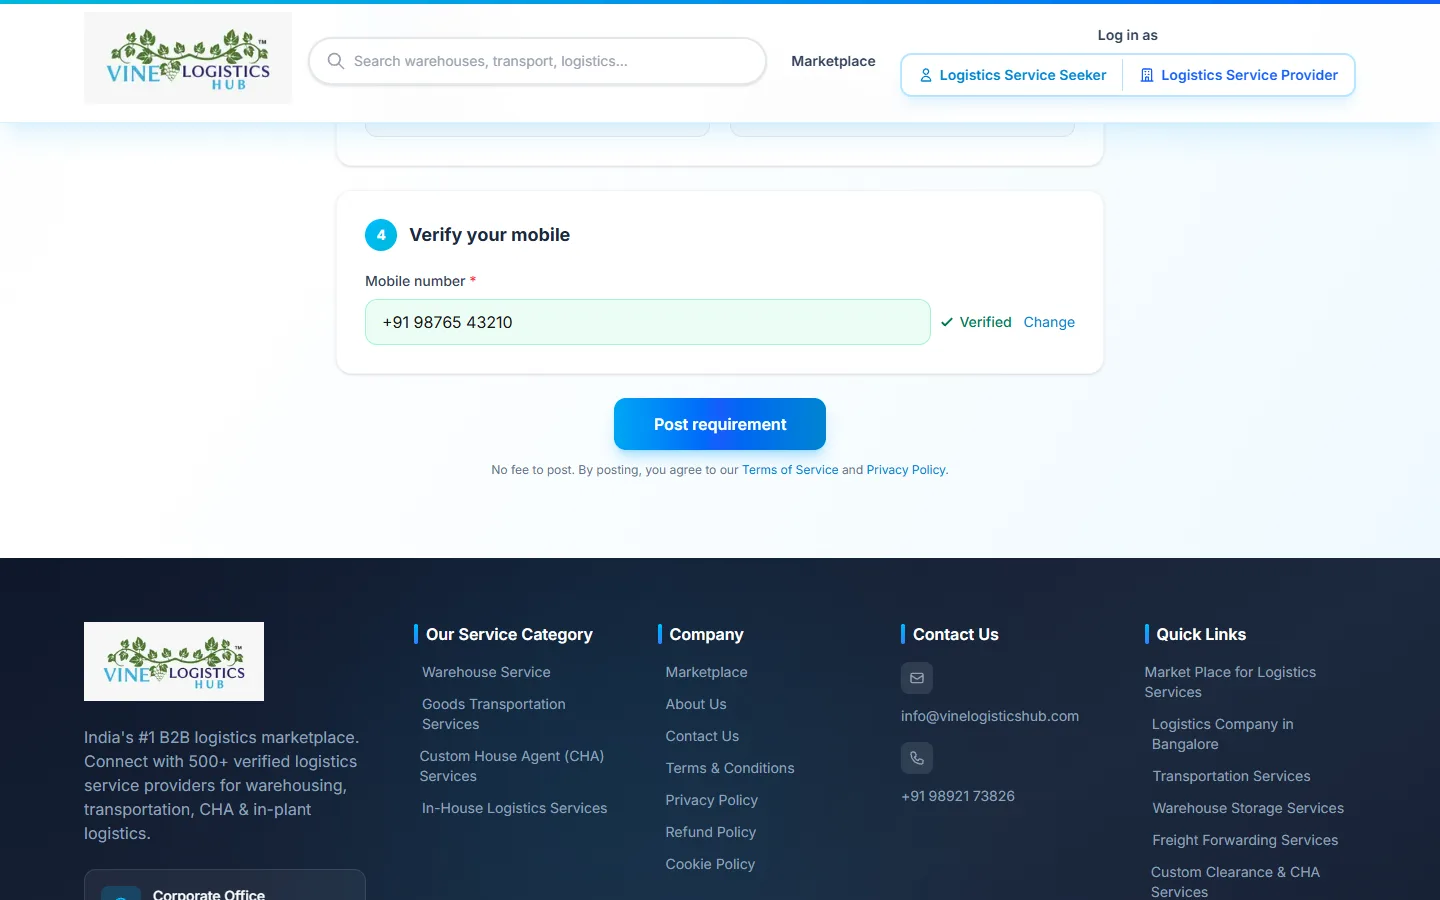Open Warehouse Storage Services quick link
Viewport: 1440px width, 900px height.
1248,808
